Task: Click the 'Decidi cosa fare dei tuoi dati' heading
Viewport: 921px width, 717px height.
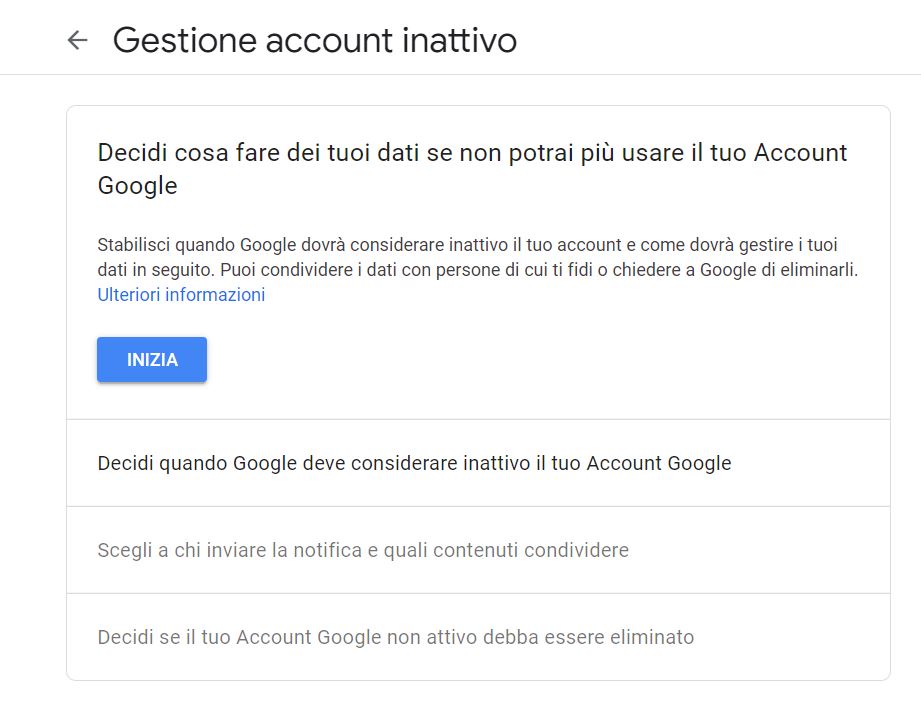Action: pyautogui.click(x=472, y=153)
